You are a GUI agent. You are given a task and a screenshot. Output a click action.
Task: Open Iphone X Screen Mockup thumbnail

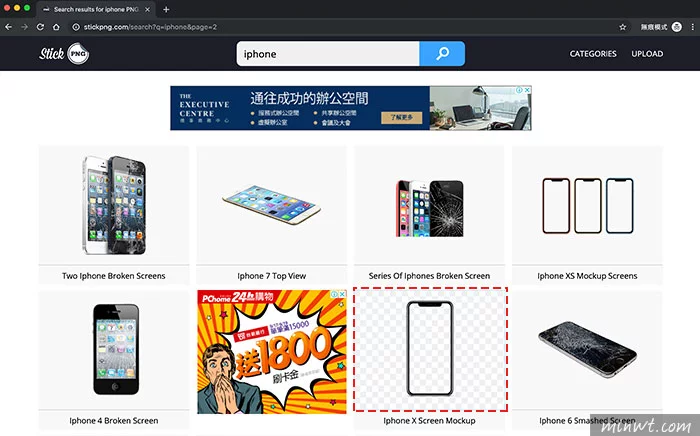pos(430,349)
